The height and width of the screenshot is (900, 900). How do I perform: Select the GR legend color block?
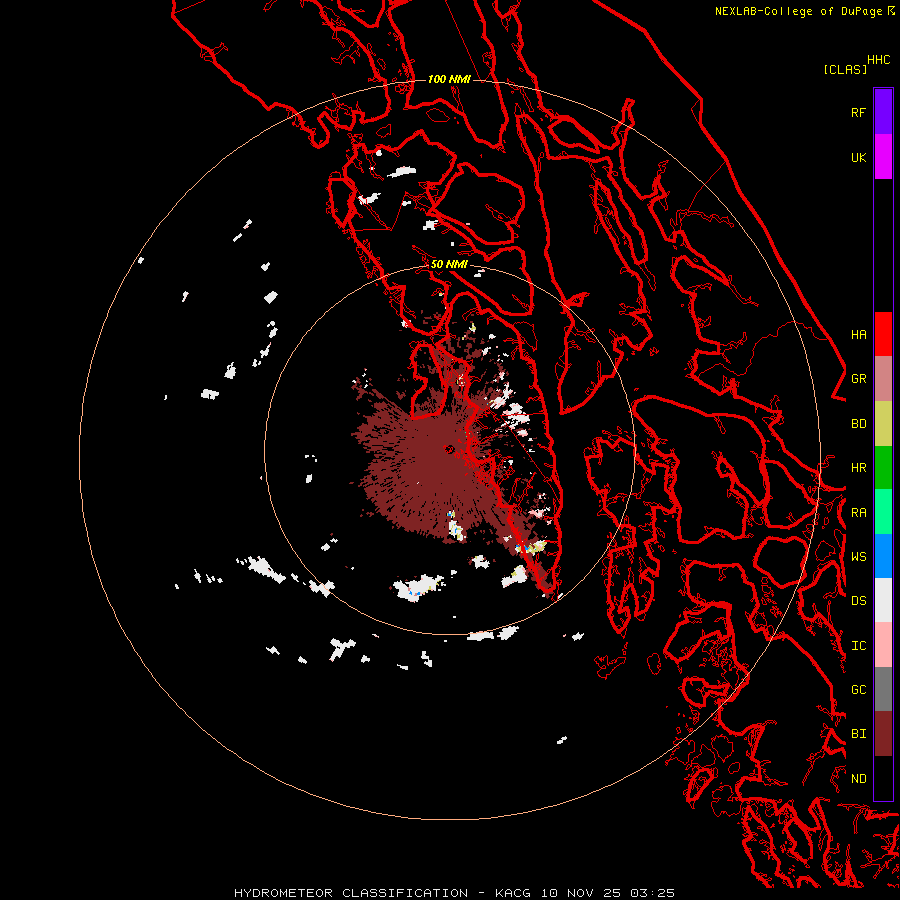[883, 379]
